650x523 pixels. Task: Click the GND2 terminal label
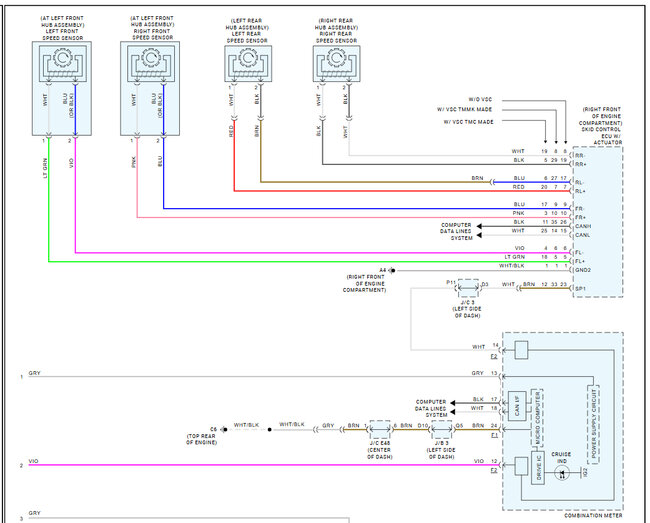[x=583, y=270]
